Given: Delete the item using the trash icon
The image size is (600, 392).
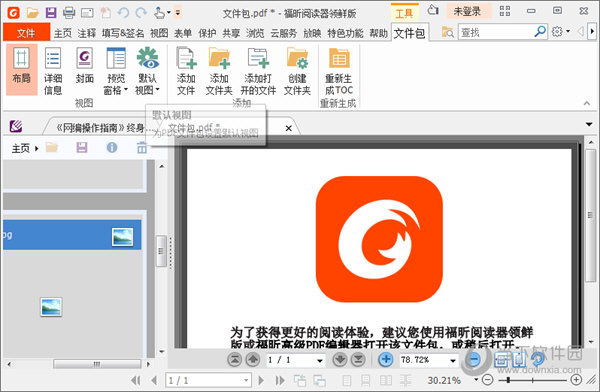Looking at the screenshot, I should pos(142,147).
